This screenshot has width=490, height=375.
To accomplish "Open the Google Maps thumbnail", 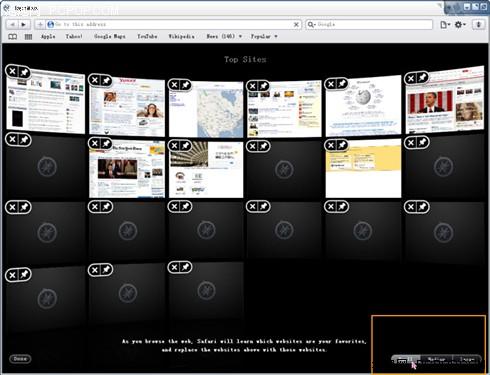I will 206,109.
